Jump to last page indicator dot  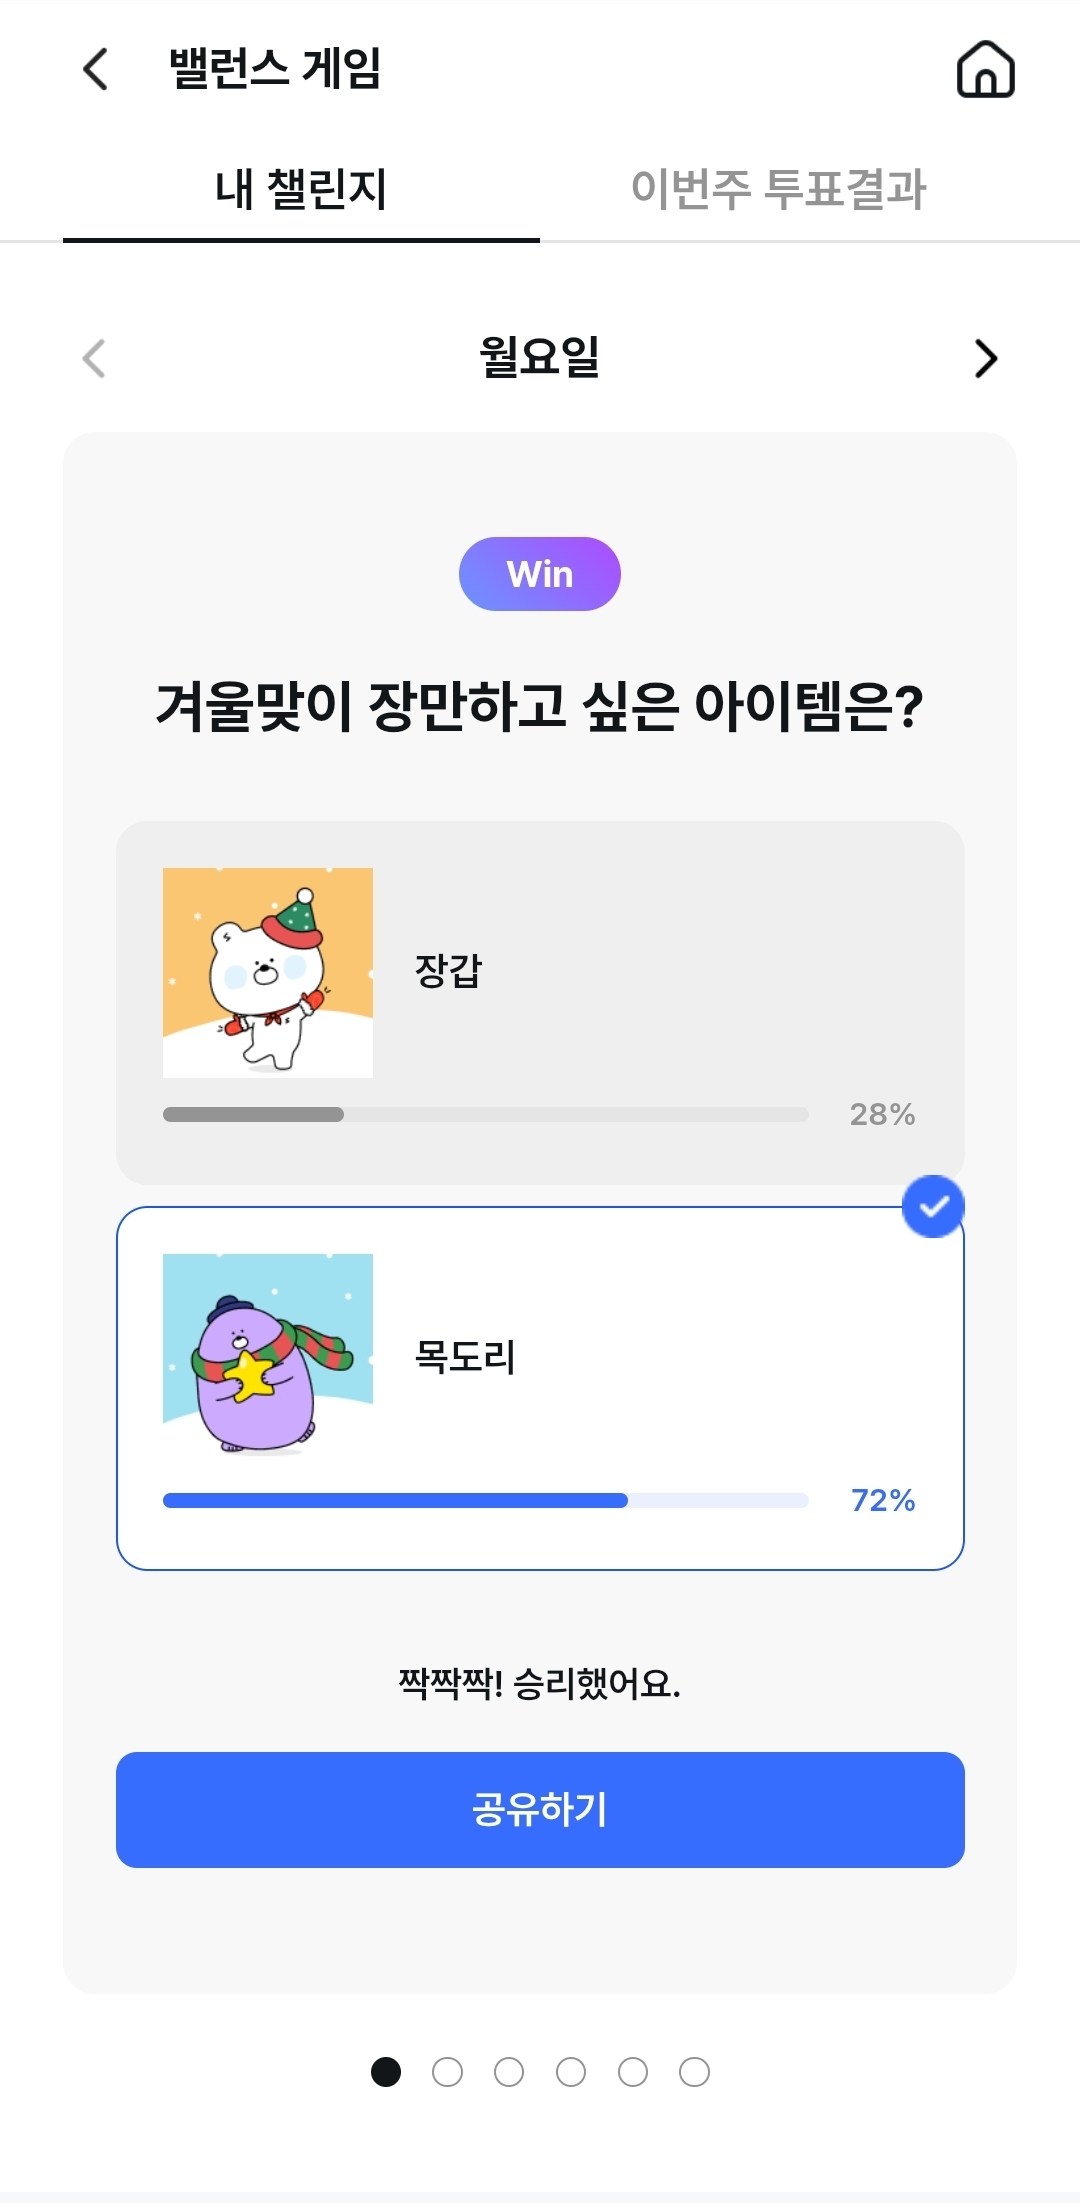[694, 2072]
